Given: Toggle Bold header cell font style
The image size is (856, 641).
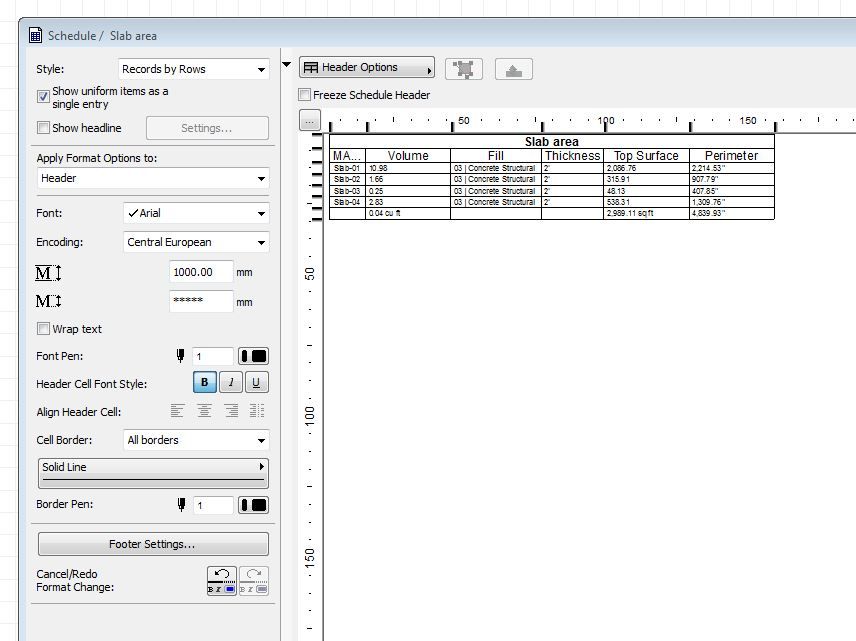Looking at the screenshot, I should tap(205, 382).
